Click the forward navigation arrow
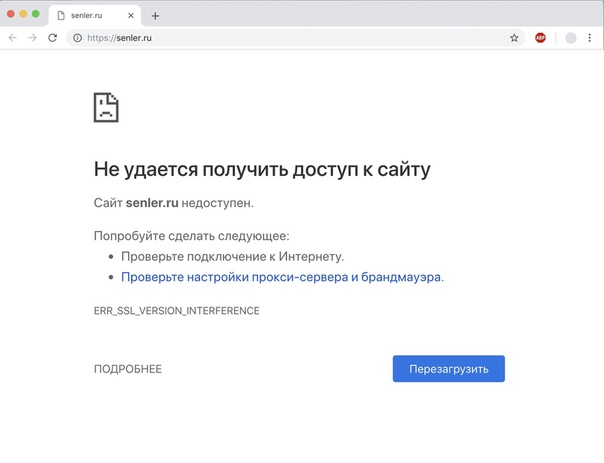 (x=32, y=38)
